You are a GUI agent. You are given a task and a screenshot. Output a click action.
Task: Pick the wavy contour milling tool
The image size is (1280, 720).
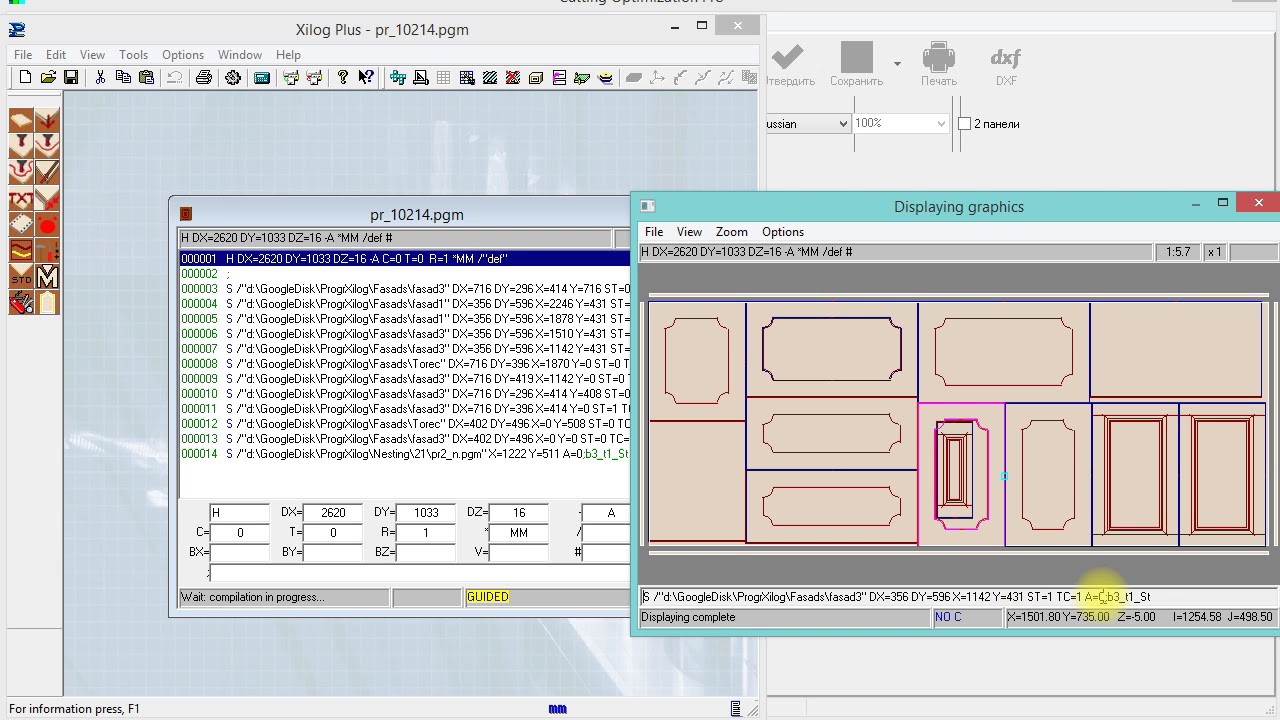point(21,174)
